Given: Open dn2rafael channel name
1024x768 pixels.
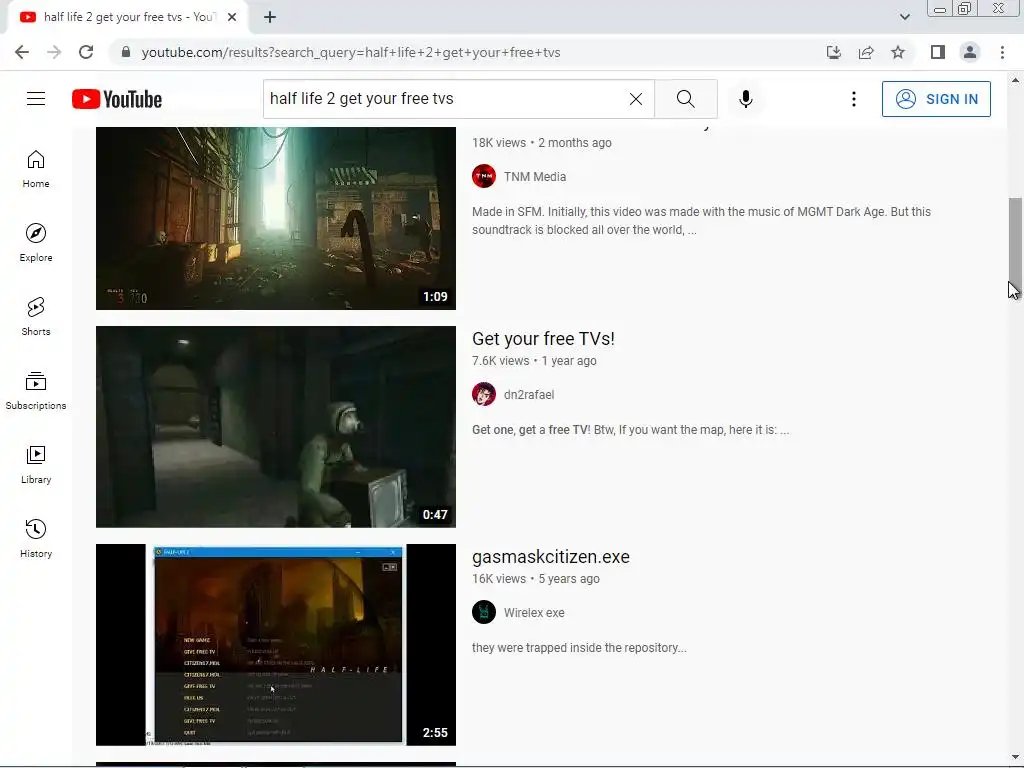Looking at the screenshot, I should tap(529, 394).
